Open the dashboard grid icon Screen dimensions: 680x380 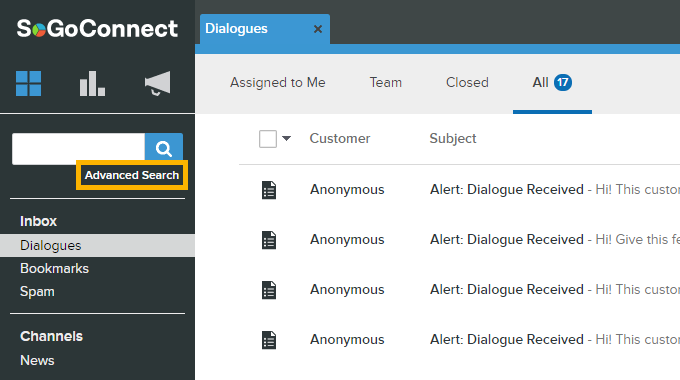[29, 83]
